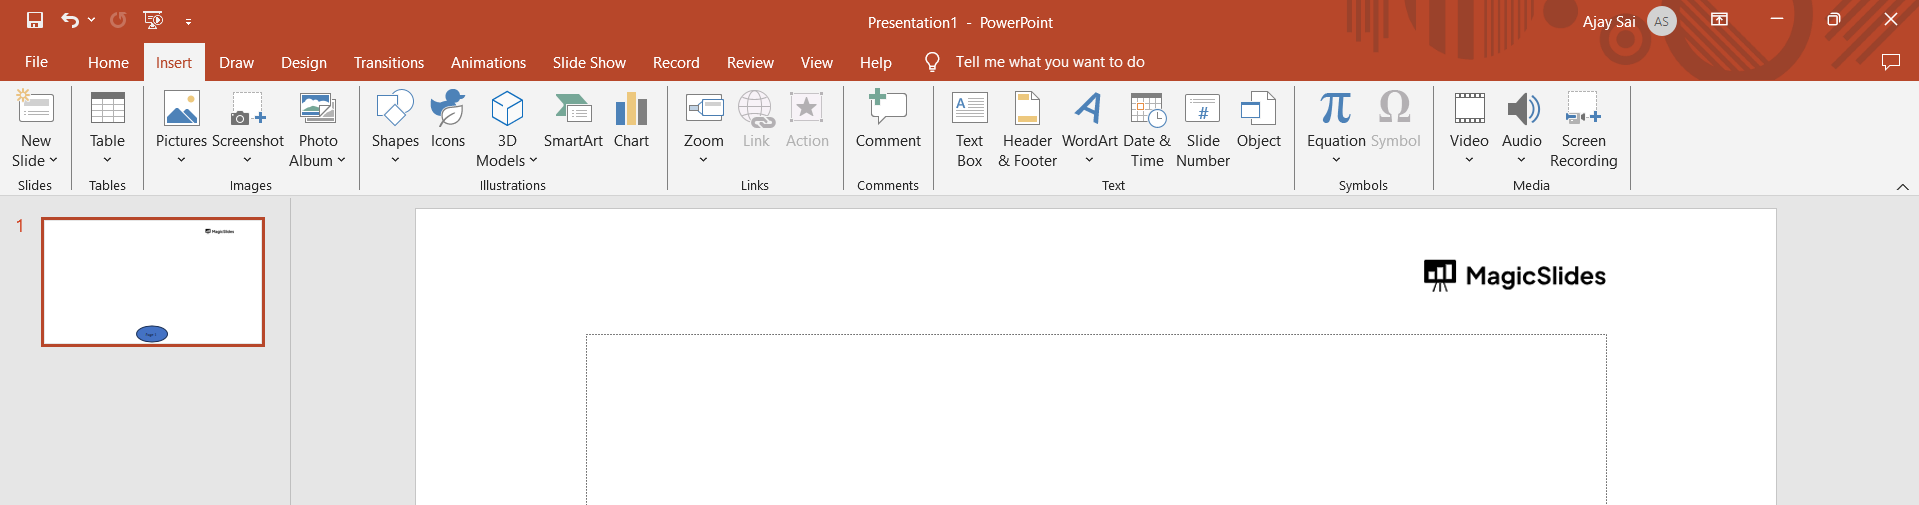The image size is (1919, 505).
Task: Expand the Audio options dropdown
Action: point(1521,160)
